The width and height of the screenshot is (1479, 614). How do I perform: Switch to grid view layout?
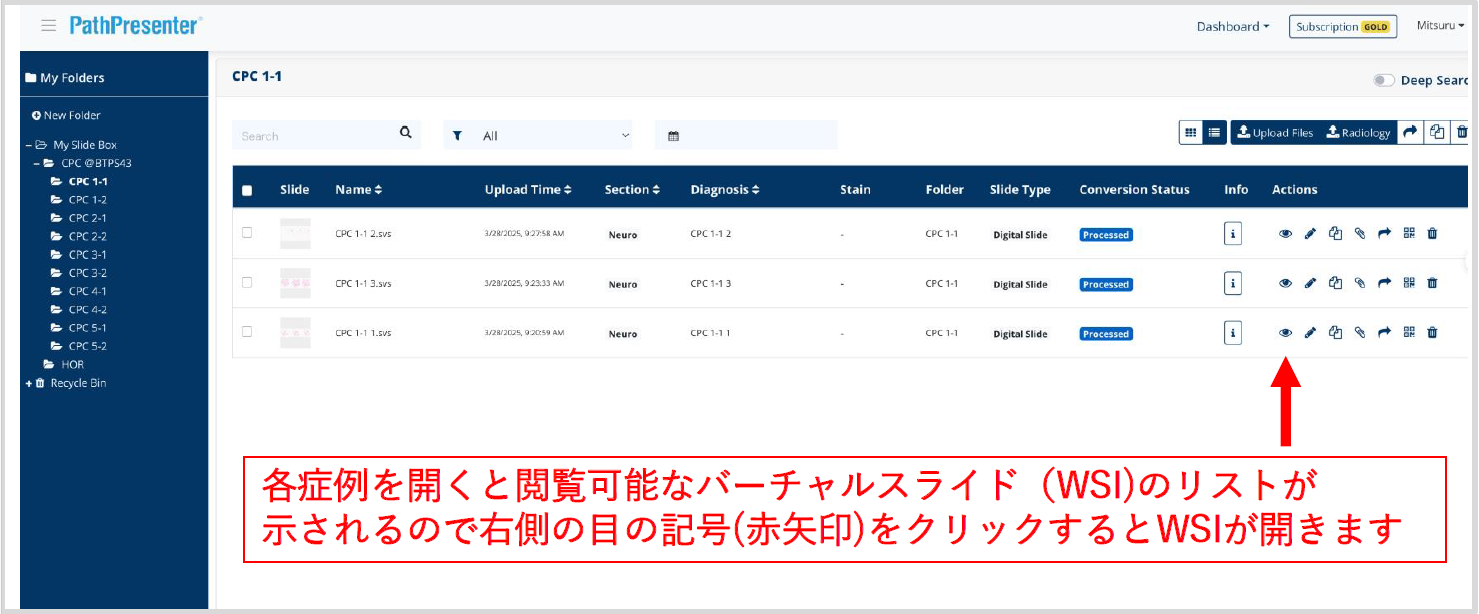click(1191, 132)
